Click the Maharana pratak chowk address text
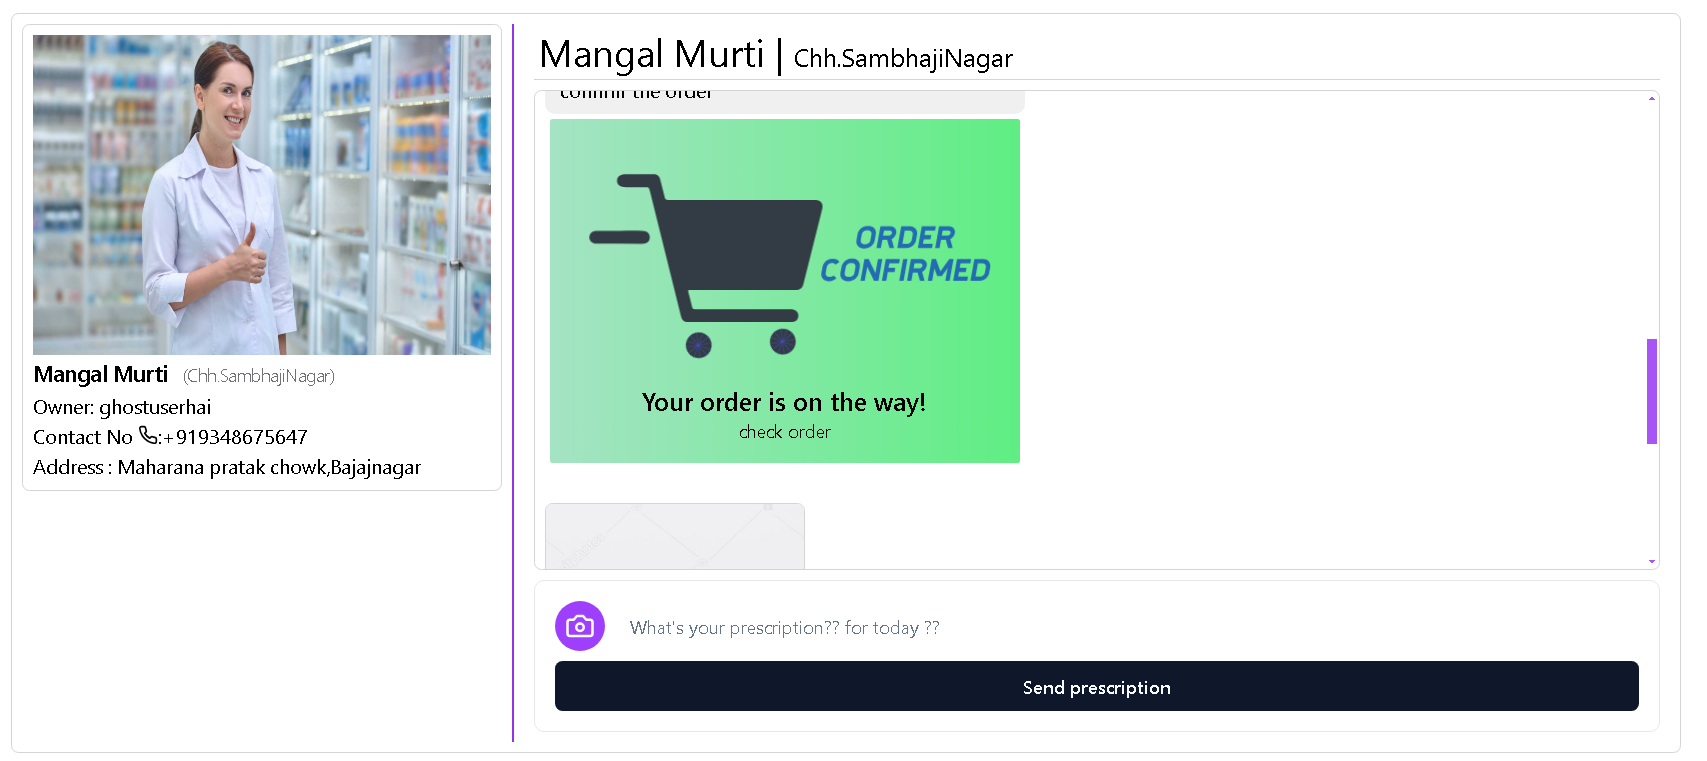This screenshot has width=1707, height=761. pyautogui.click(x=269, y=467)
